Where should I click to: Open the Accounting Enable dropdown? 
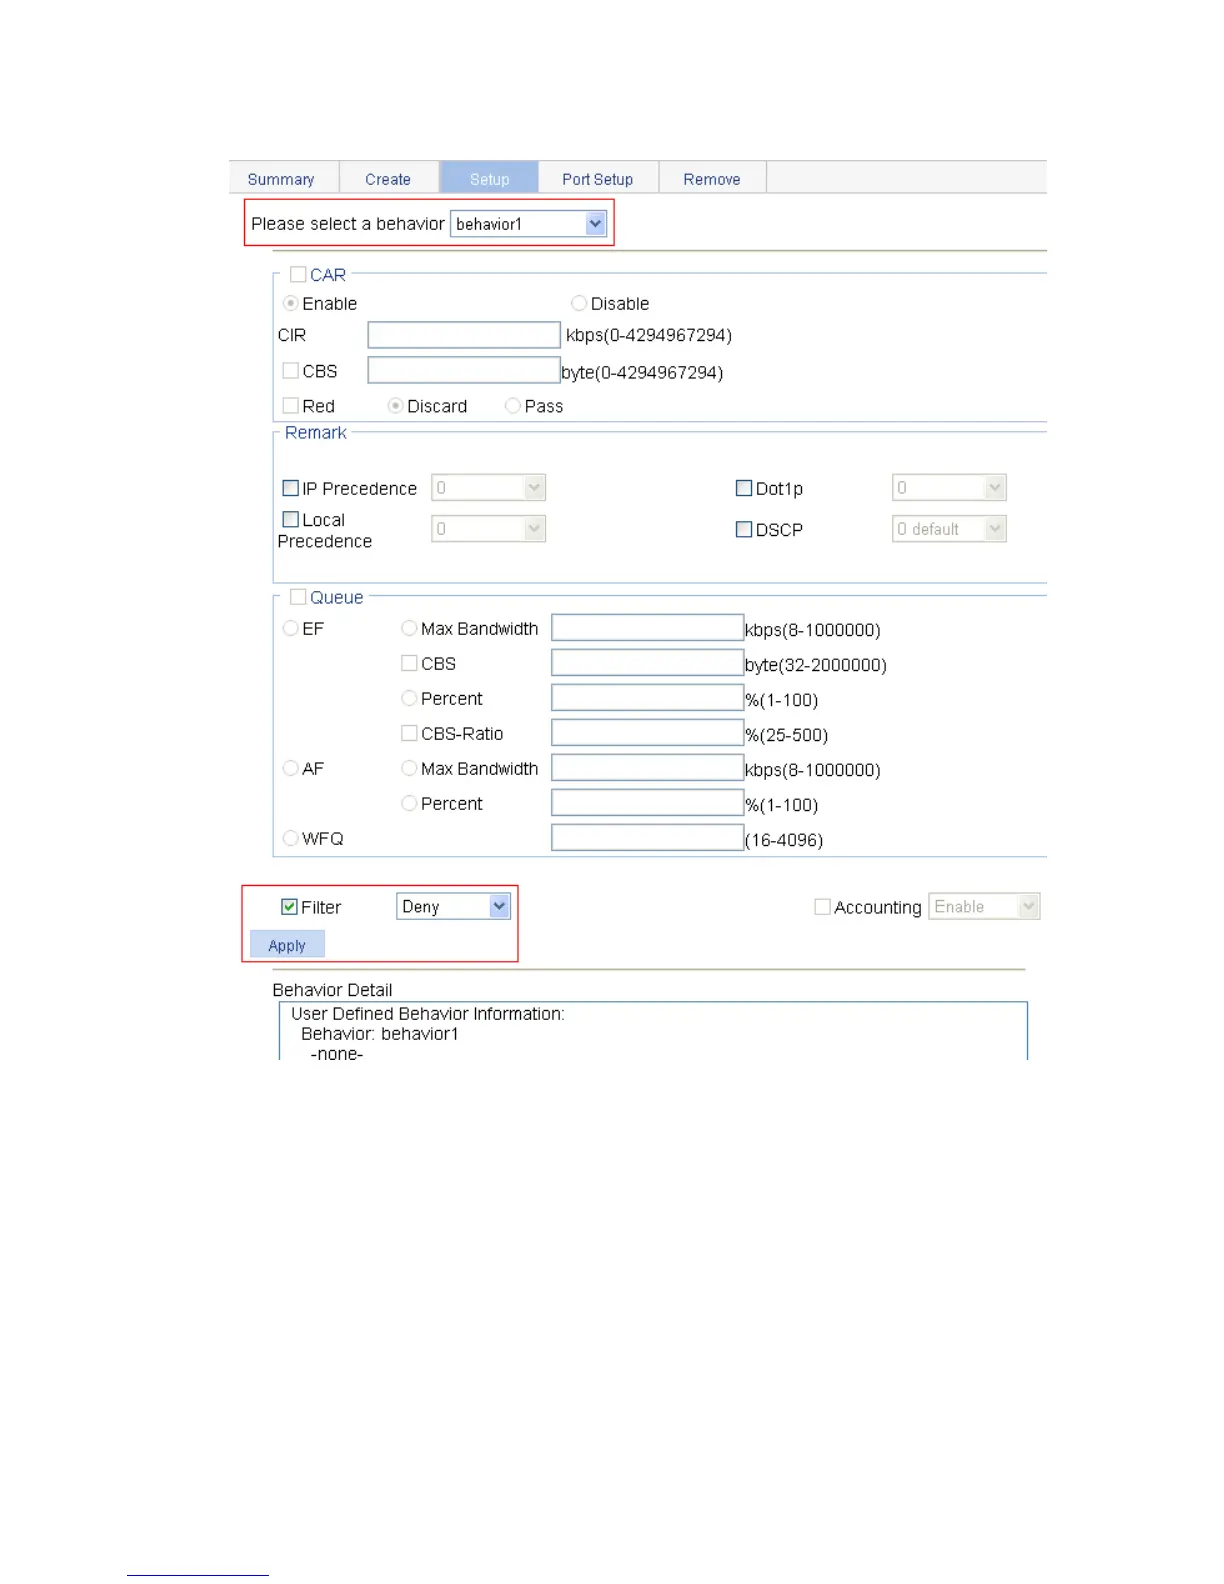coord(985,907)
